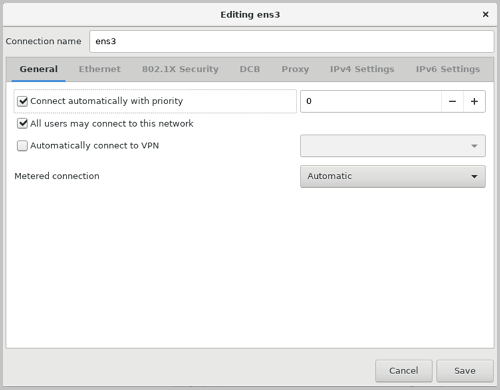Click the priority number input field
This screenshot has height=390, width=500.
point(371,101)
